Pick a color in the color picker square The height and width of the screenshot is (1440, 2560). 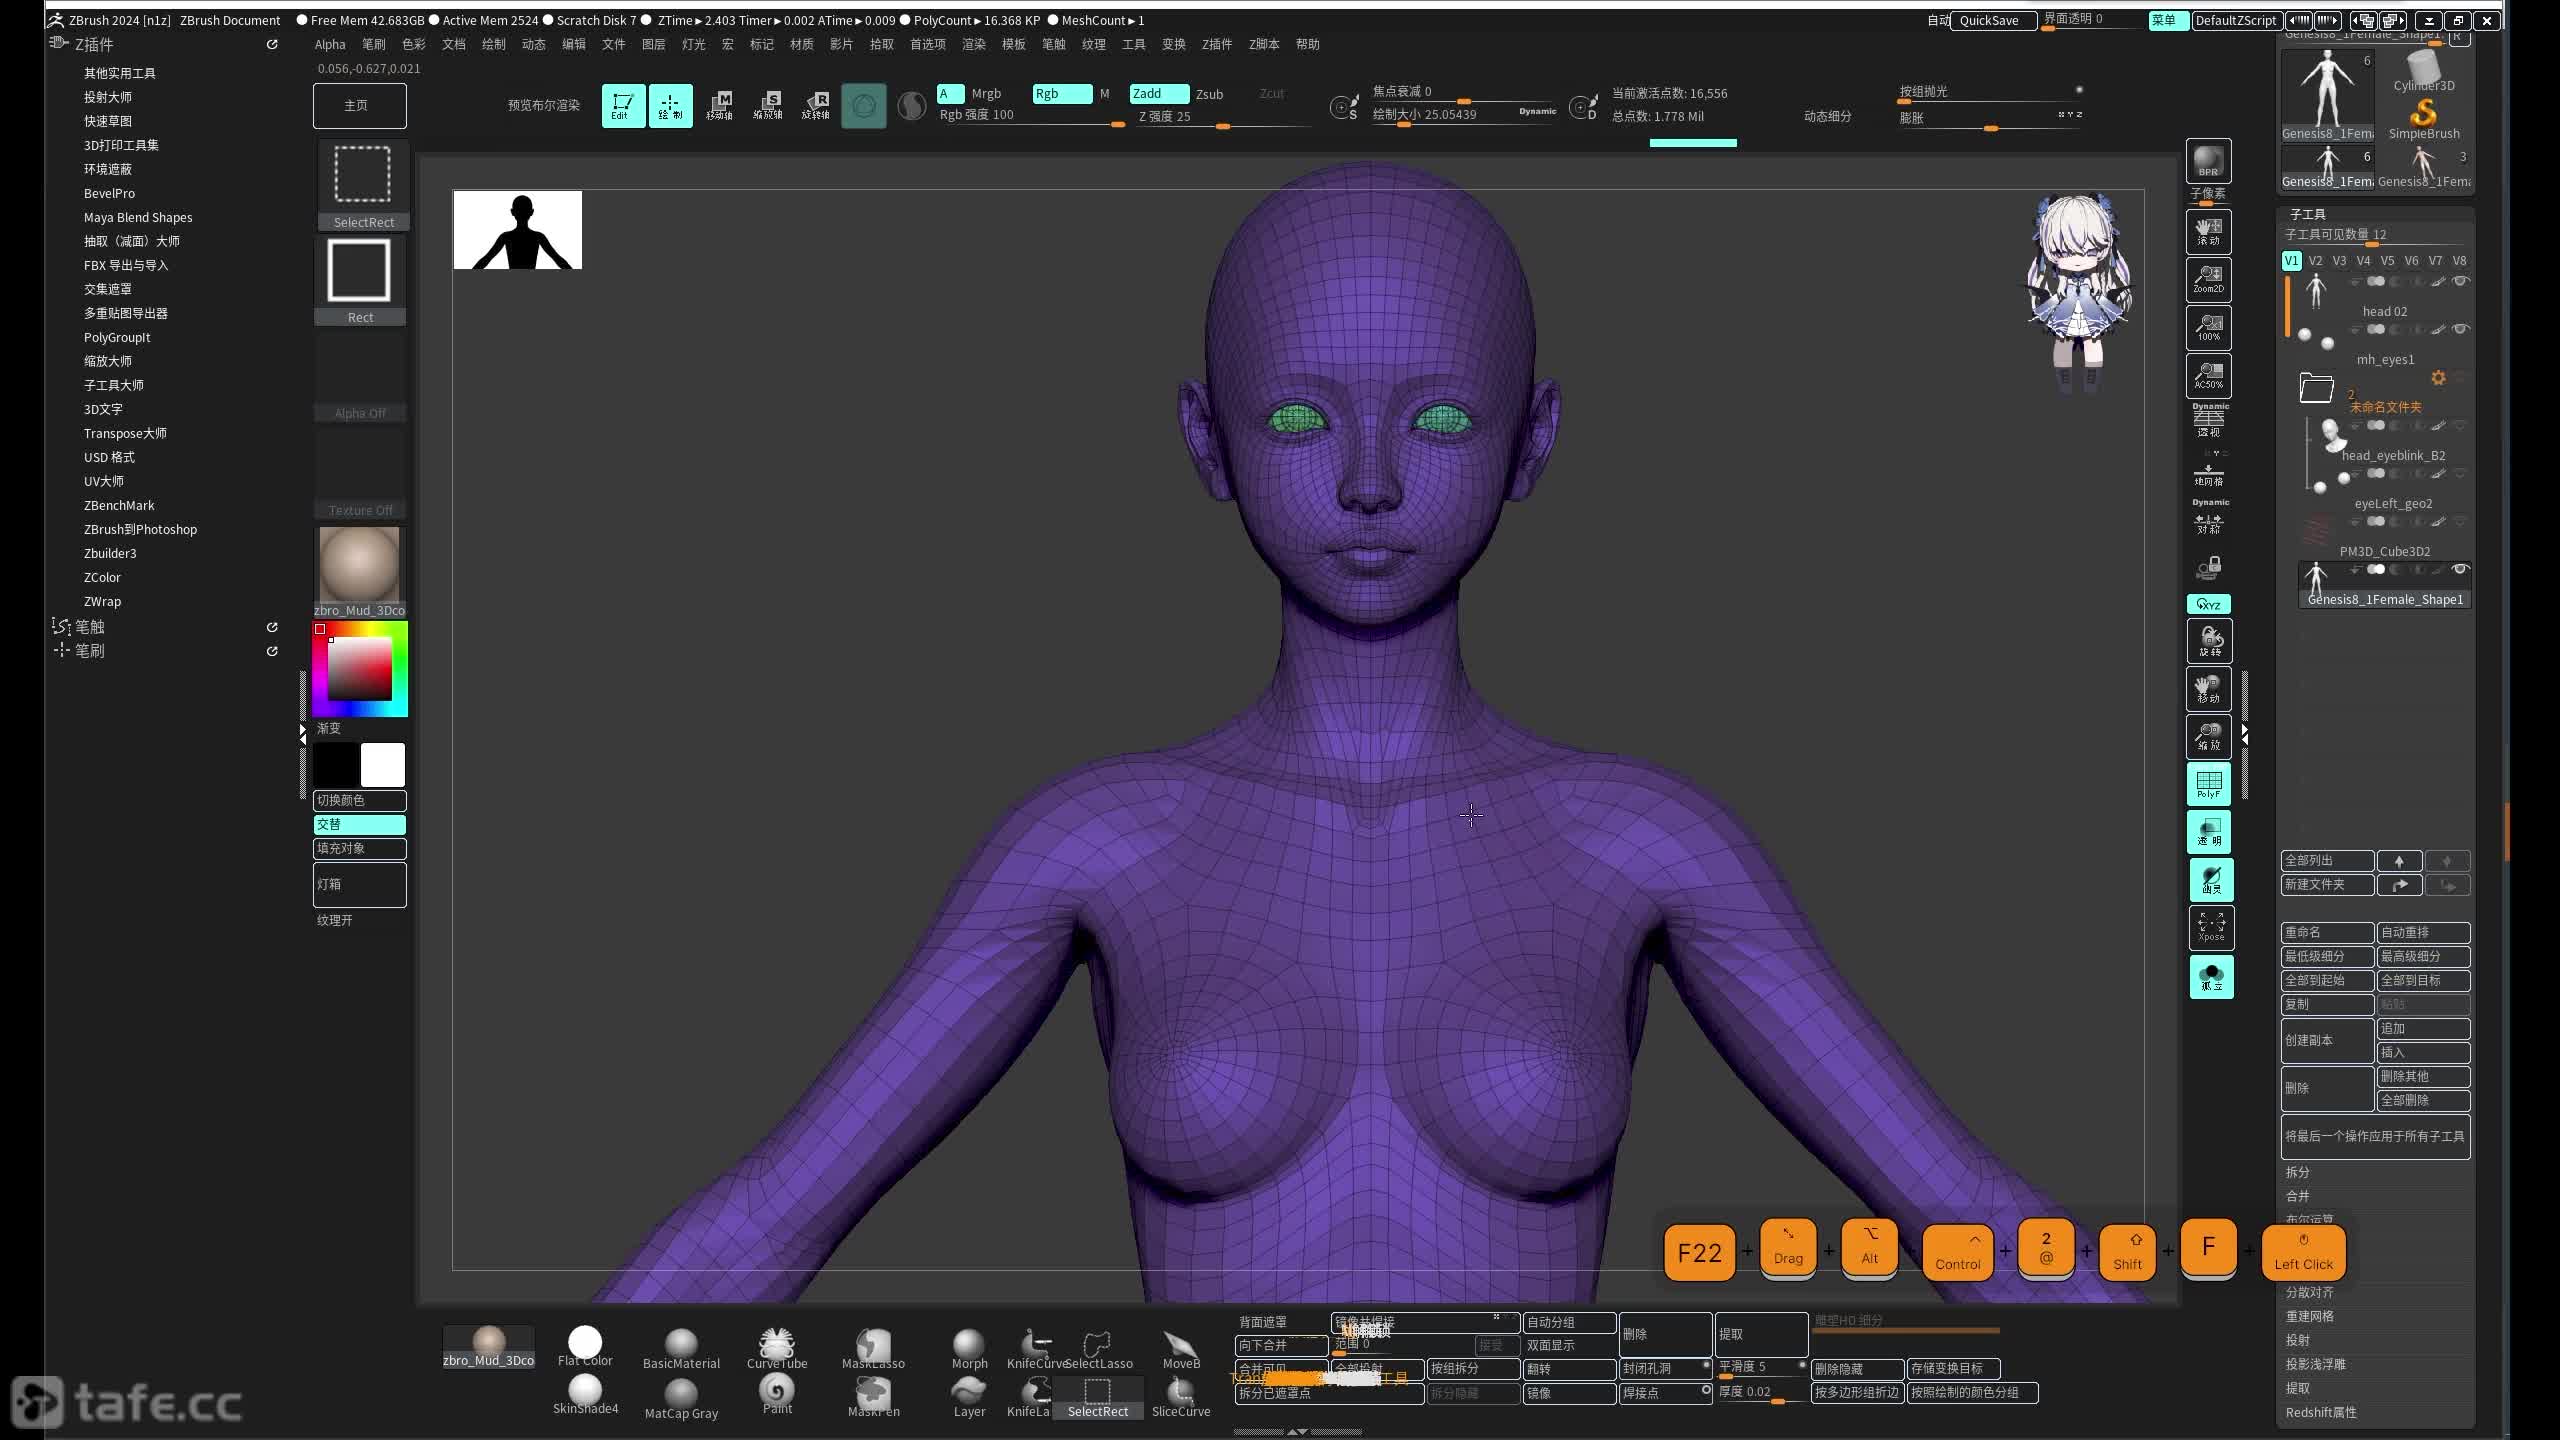click(x=360, y=668)
